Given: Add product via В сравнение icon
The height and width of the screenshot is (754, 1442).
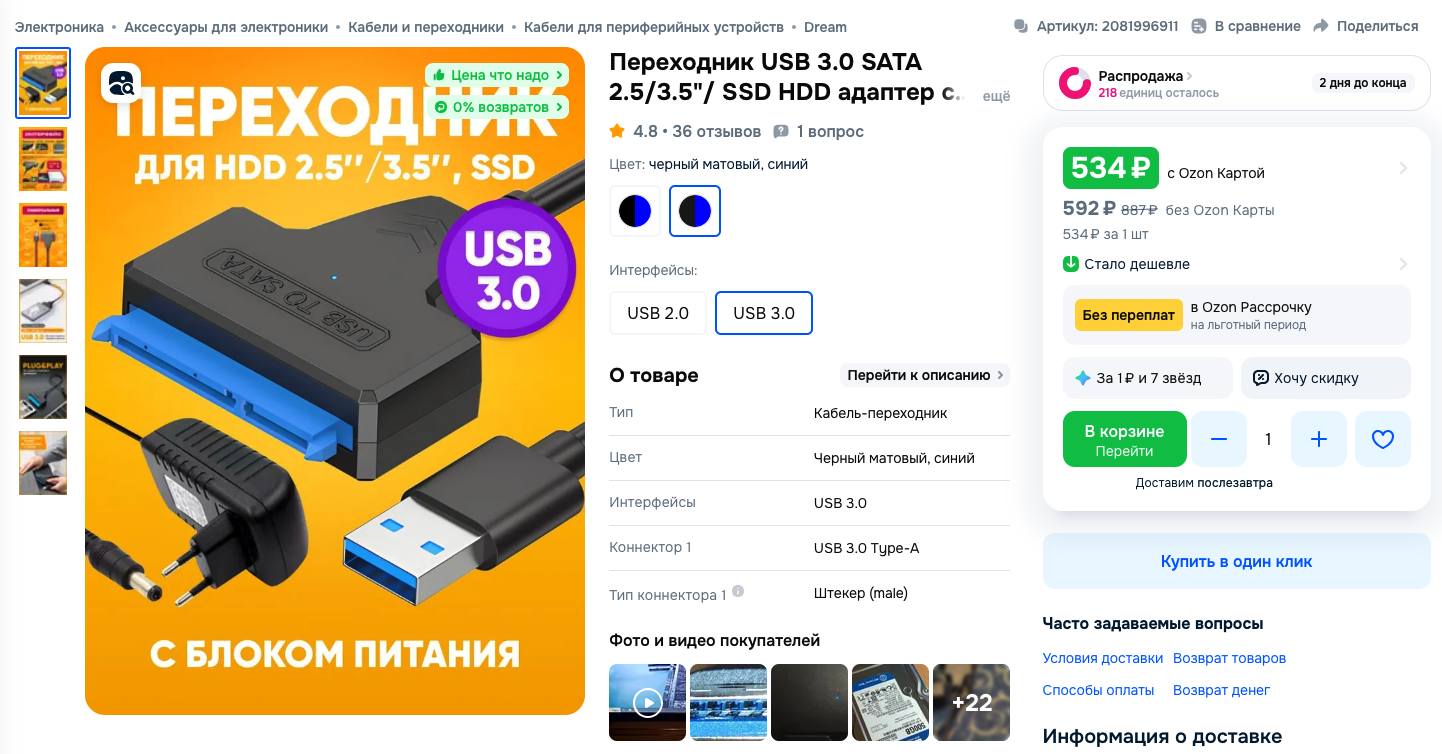Looking at the screenshot, I should [x=1200, y=26].
